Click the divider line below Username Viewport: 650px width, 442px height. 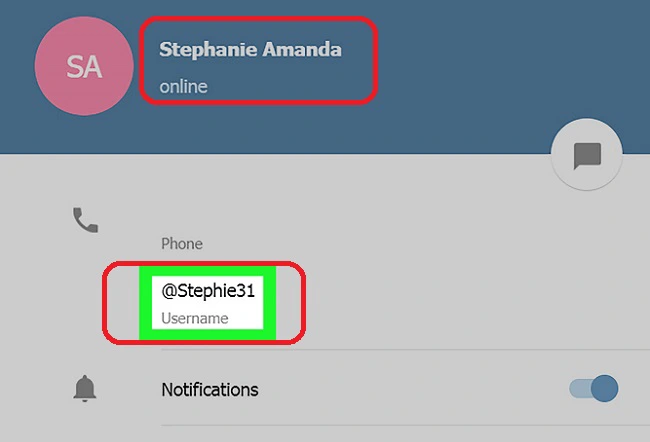[405, 350]
